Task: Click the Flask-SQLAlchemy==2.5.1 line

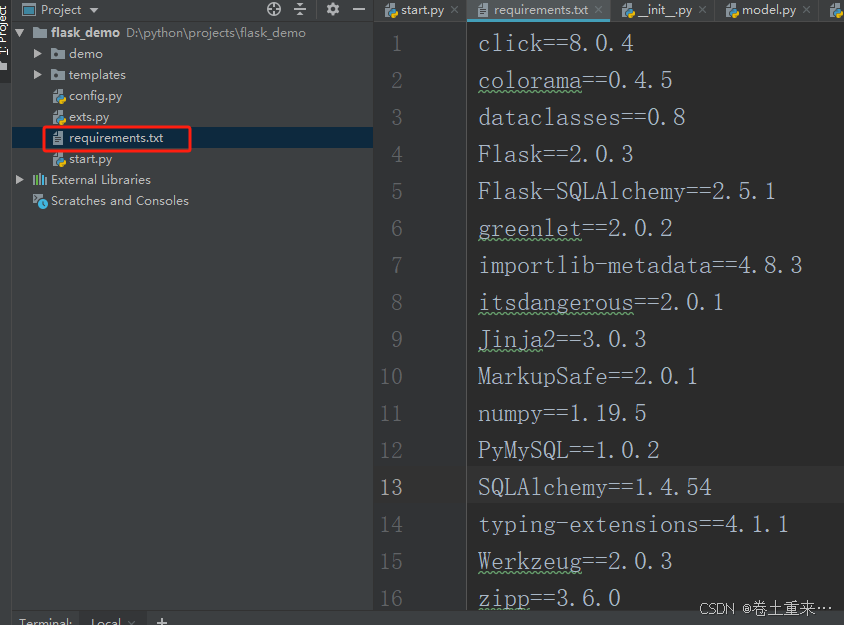Action: point(627,192)
